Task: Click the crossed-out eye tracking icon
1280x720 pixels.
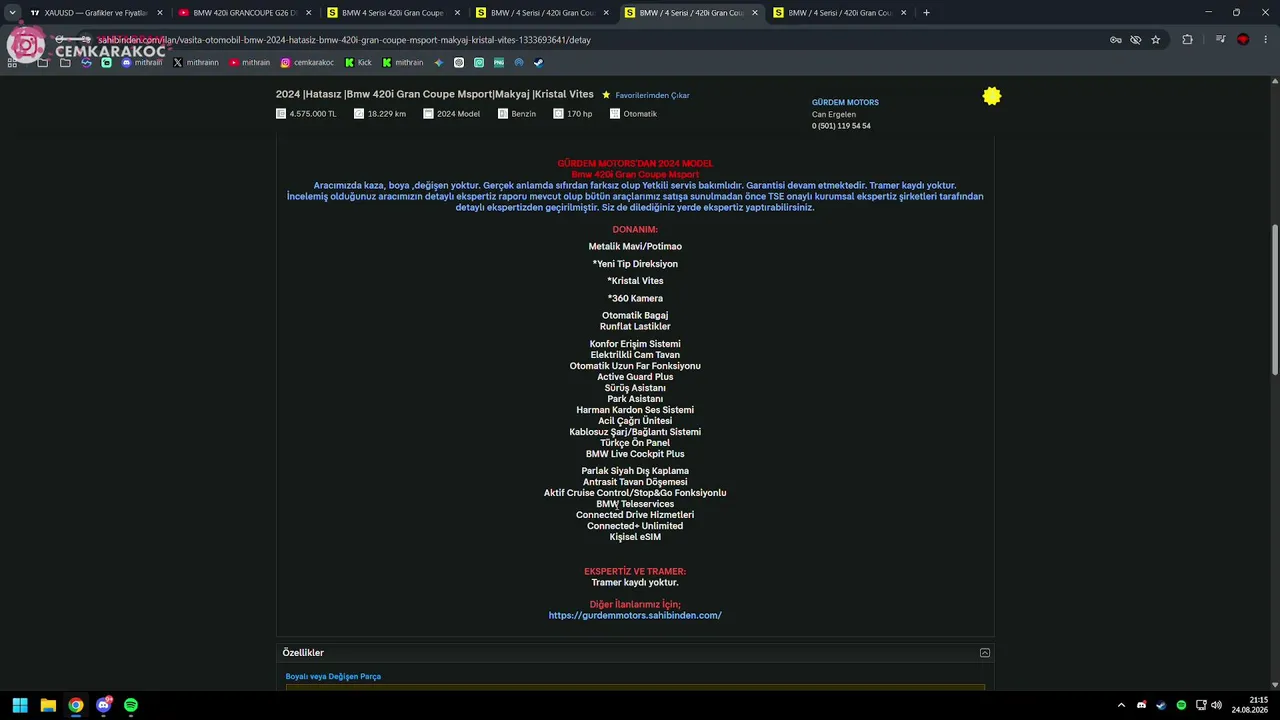Action: [1135, 40]
